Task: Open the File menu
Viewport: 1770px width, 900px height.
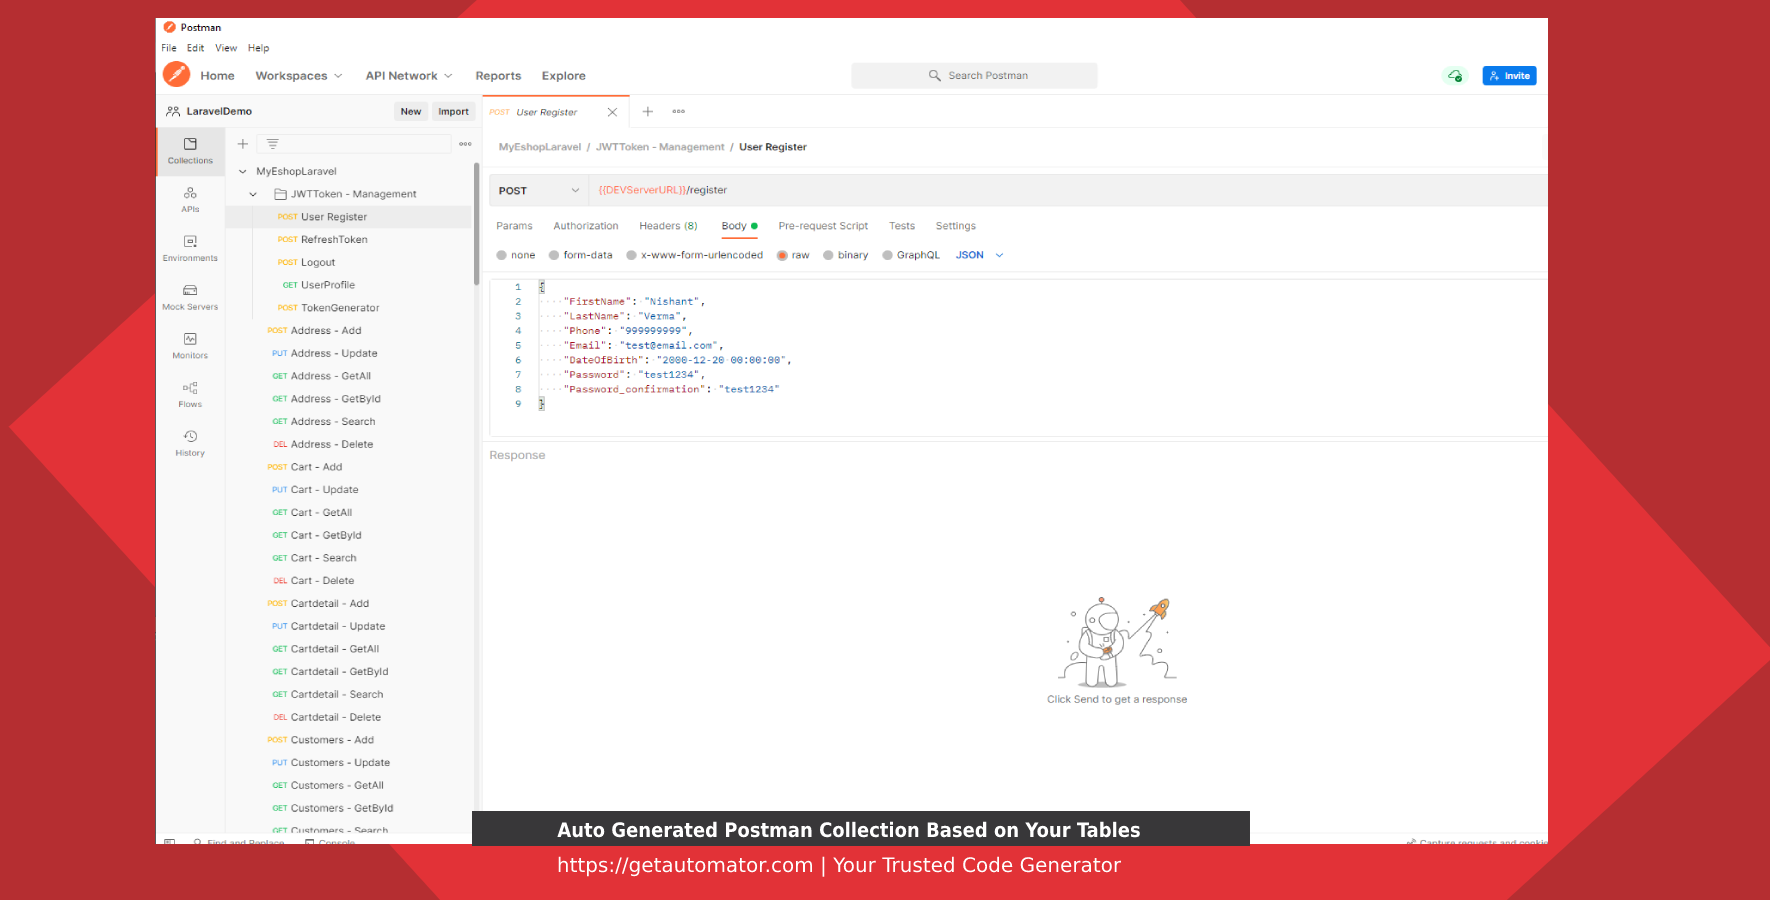Action: [169, 48]
